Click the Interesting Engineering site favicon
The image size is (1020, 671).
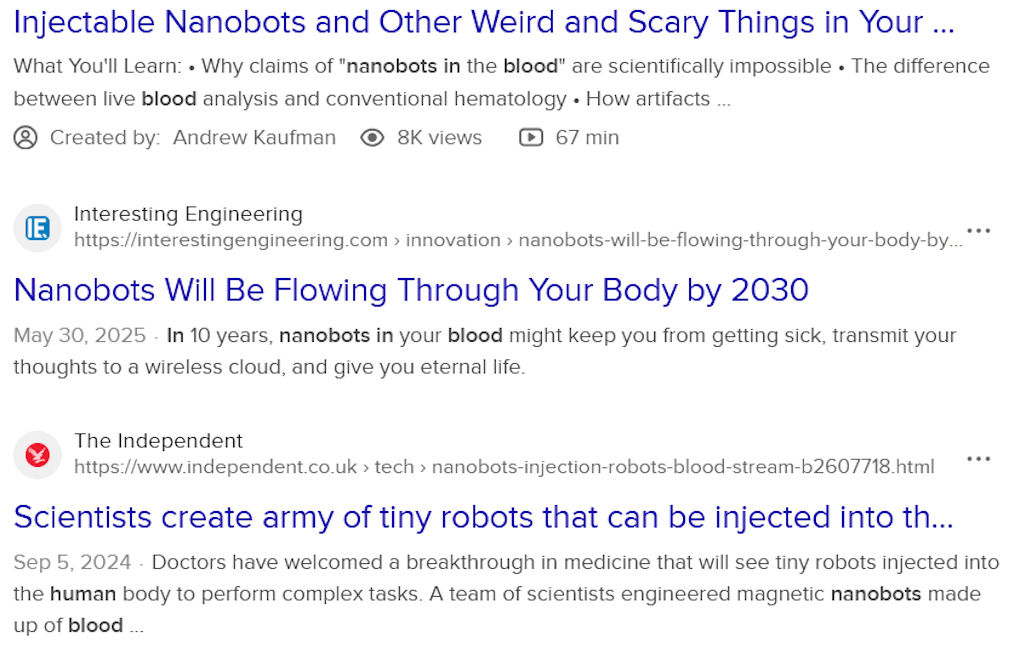38,228
